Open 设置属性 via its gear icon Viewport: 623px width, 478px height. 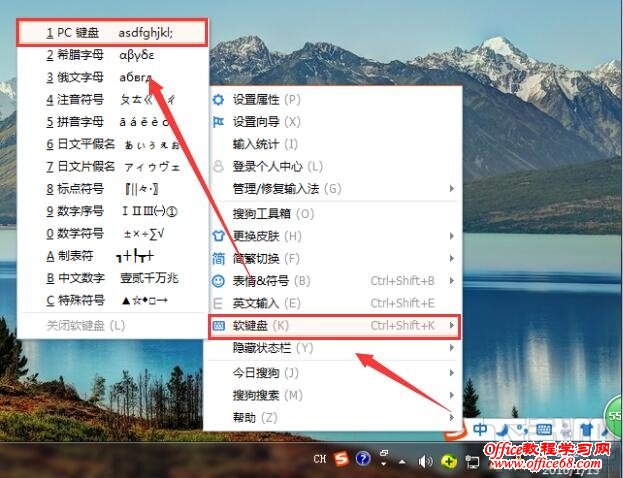218,99
